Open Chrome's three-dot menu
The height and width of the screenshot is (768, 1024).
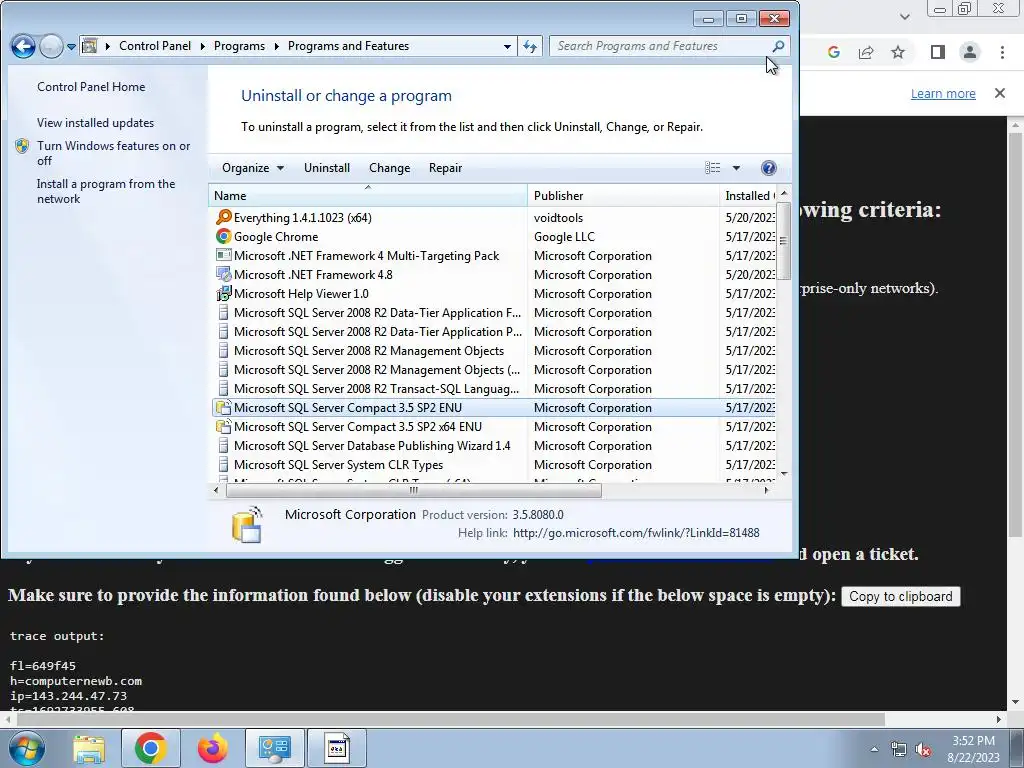[x=1002, y=52]
